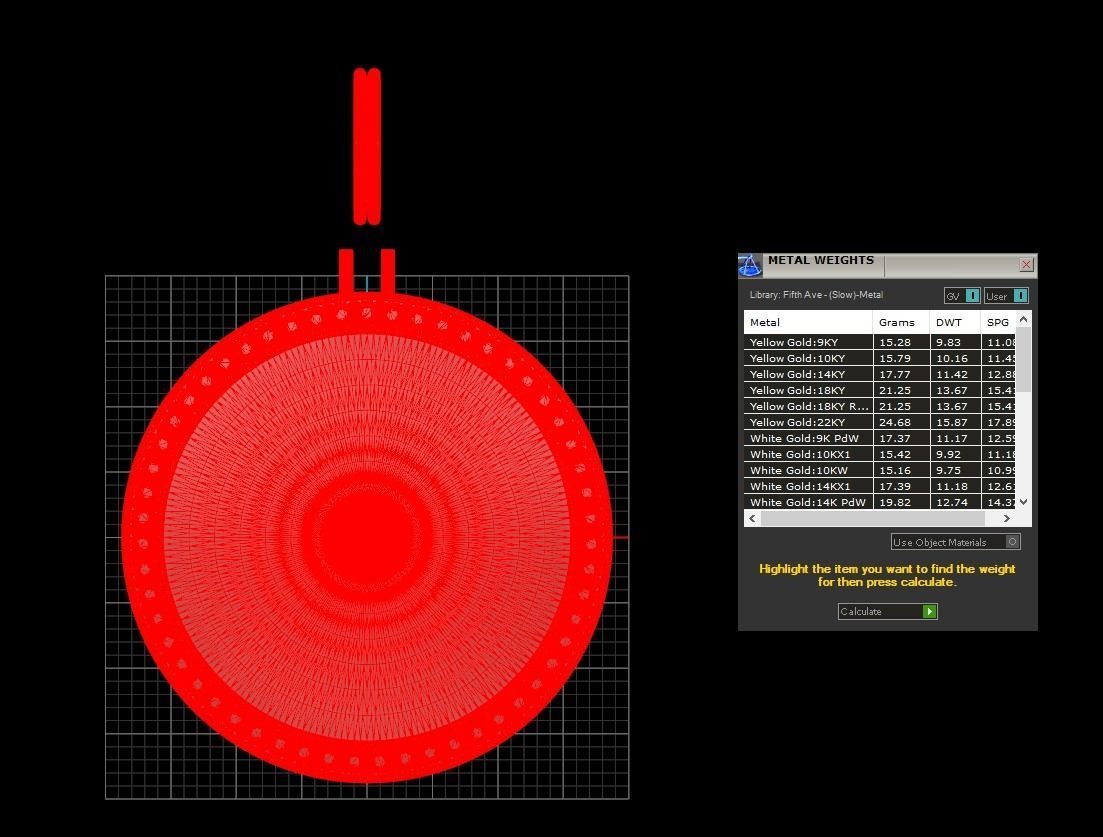Image resolution: width=1103 pixels, height=837 pixels.
Task: Click the vertical scrollbar thumb
Action: [x=1024, y=360]
